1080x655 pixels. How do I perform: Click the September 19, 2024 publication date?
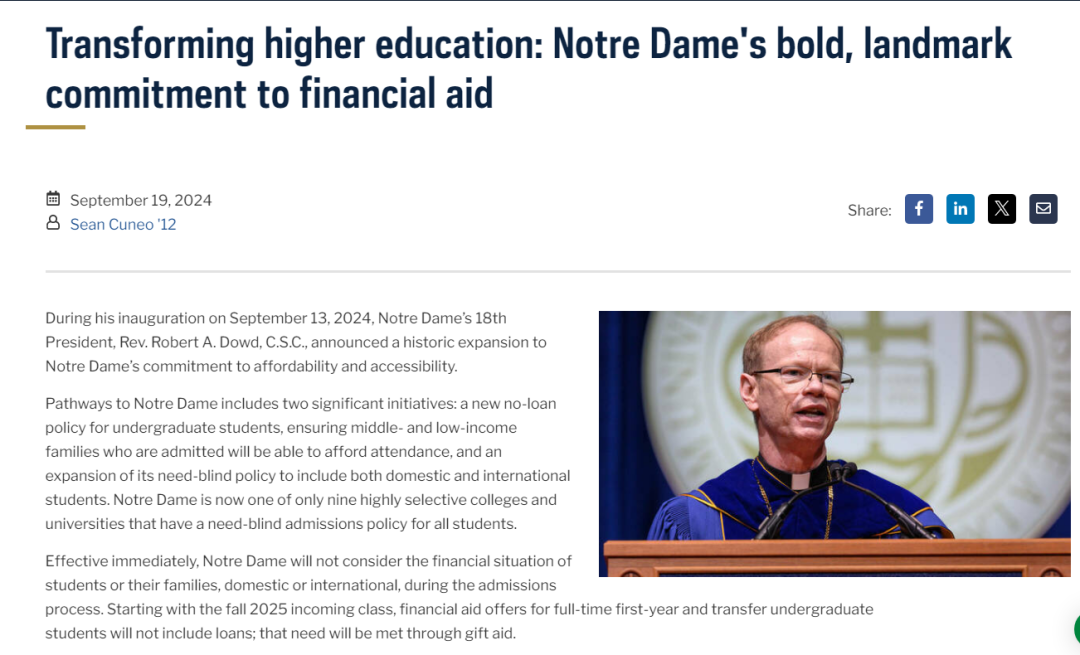tap(141, 200)
